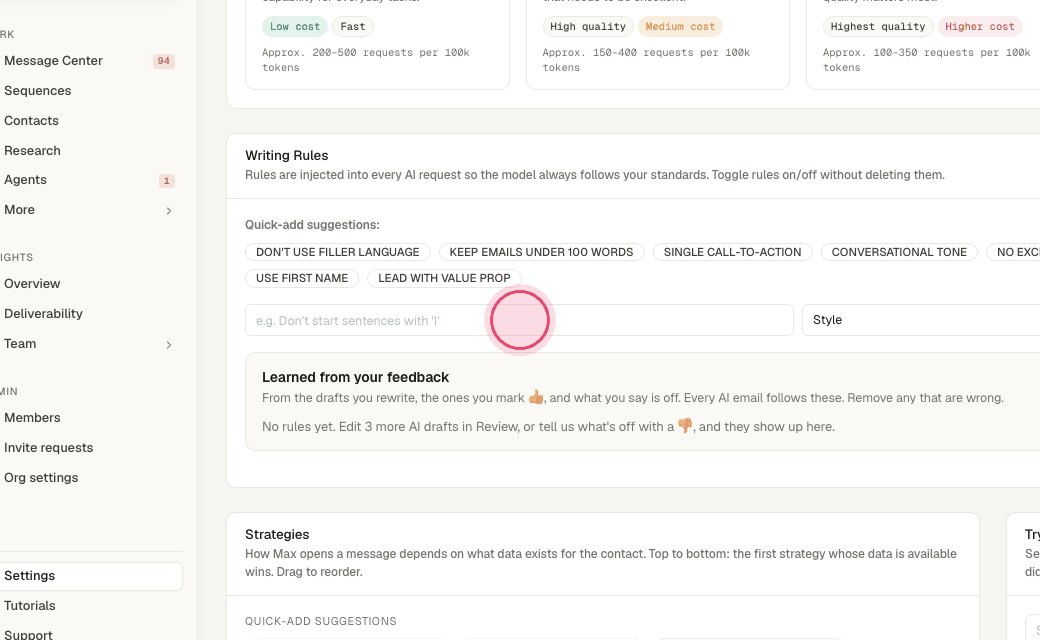The height and width of the screenshot is (640, 1040).
Task: Click the Low cost tag
Action: click(294, 27)
